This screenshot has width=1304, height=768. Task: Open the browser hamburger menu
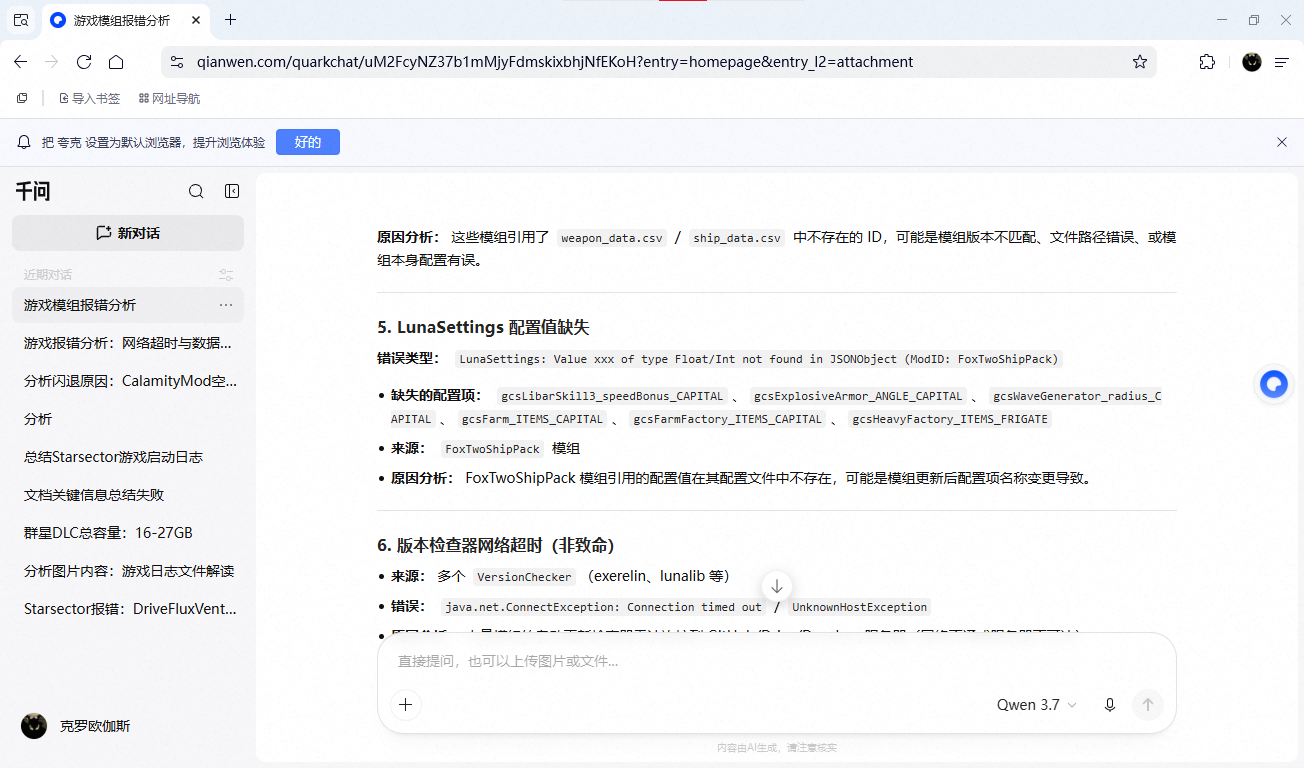[x=1281, y=62]
